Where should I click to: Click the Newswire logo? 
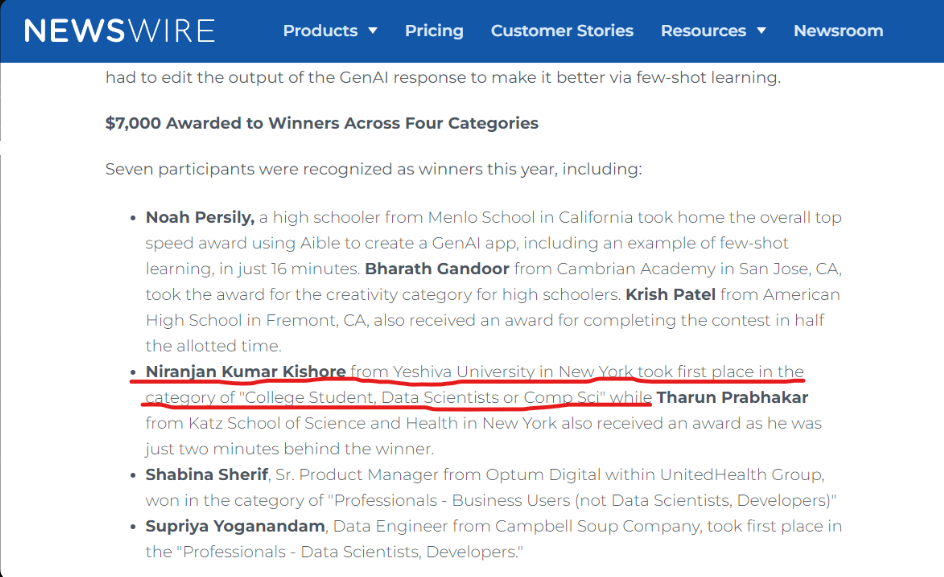(119, 31)
